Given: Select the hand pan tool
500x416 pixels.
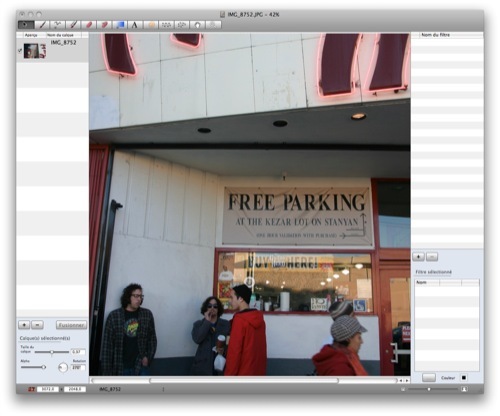Looking at the screenshot, I should [x=197, y=25].
